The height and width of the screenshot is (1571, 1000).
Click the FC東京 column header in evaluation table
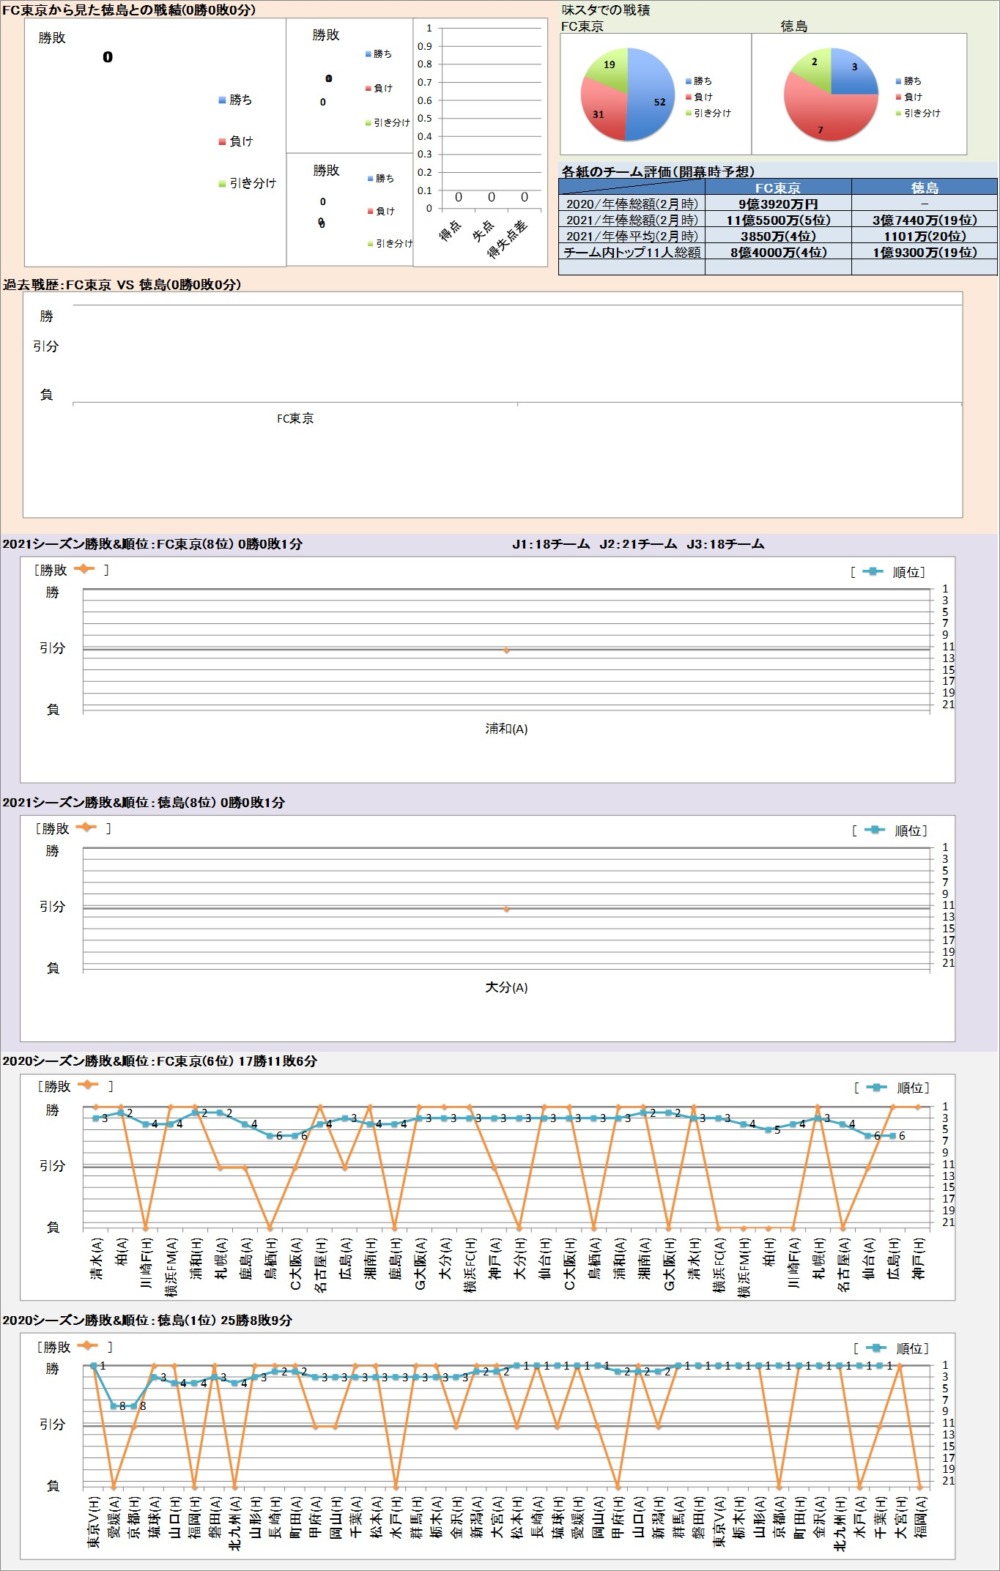click(x=778, y=187)
